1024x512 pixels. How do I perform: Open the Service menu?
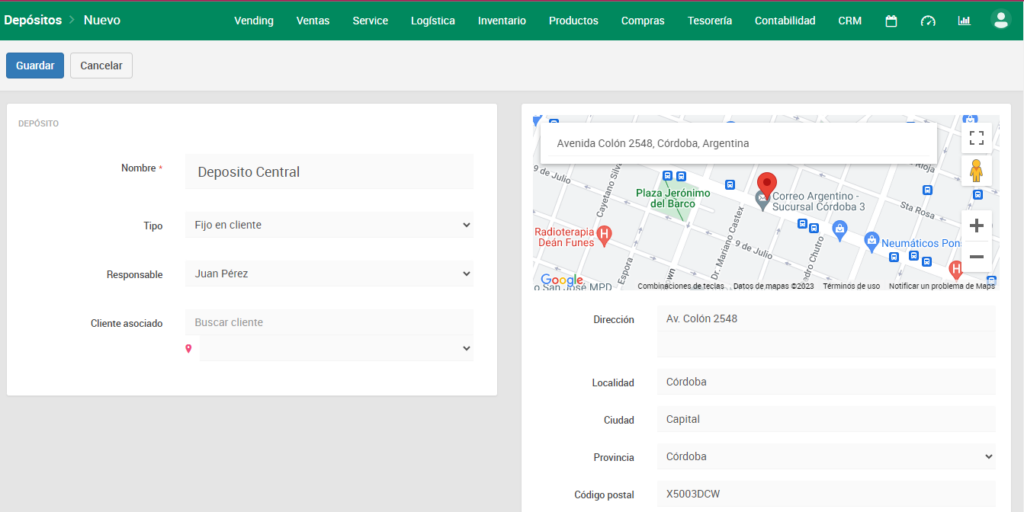[370, 21]
